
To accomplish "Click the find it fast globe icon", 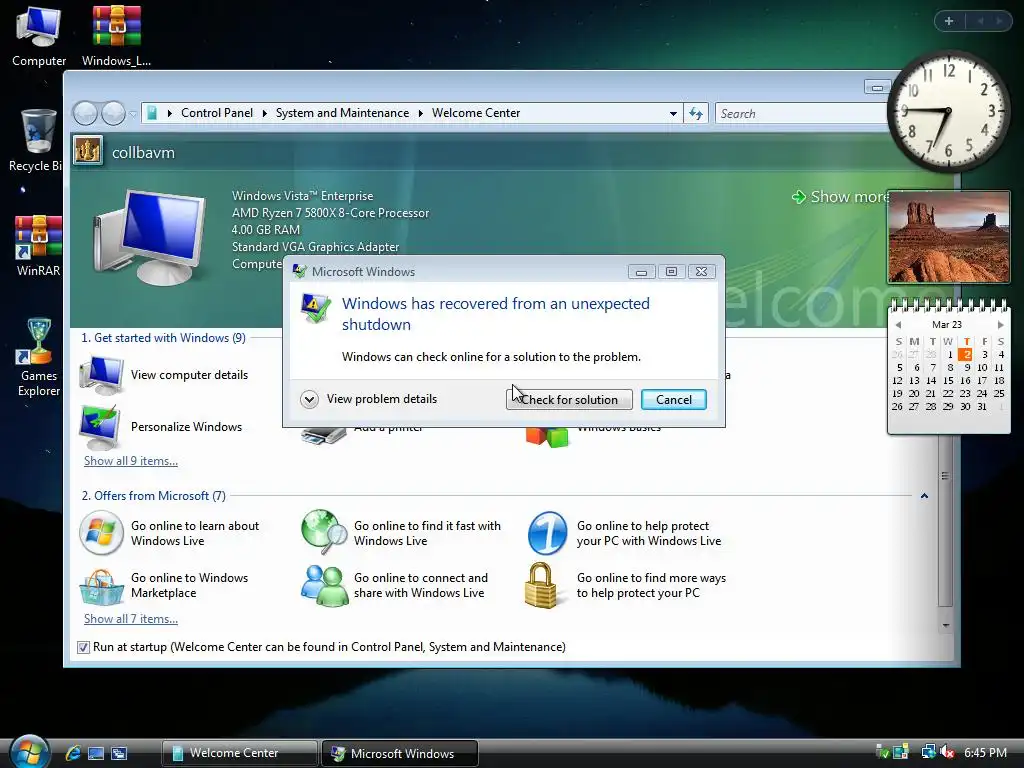I will pos(324,532).
